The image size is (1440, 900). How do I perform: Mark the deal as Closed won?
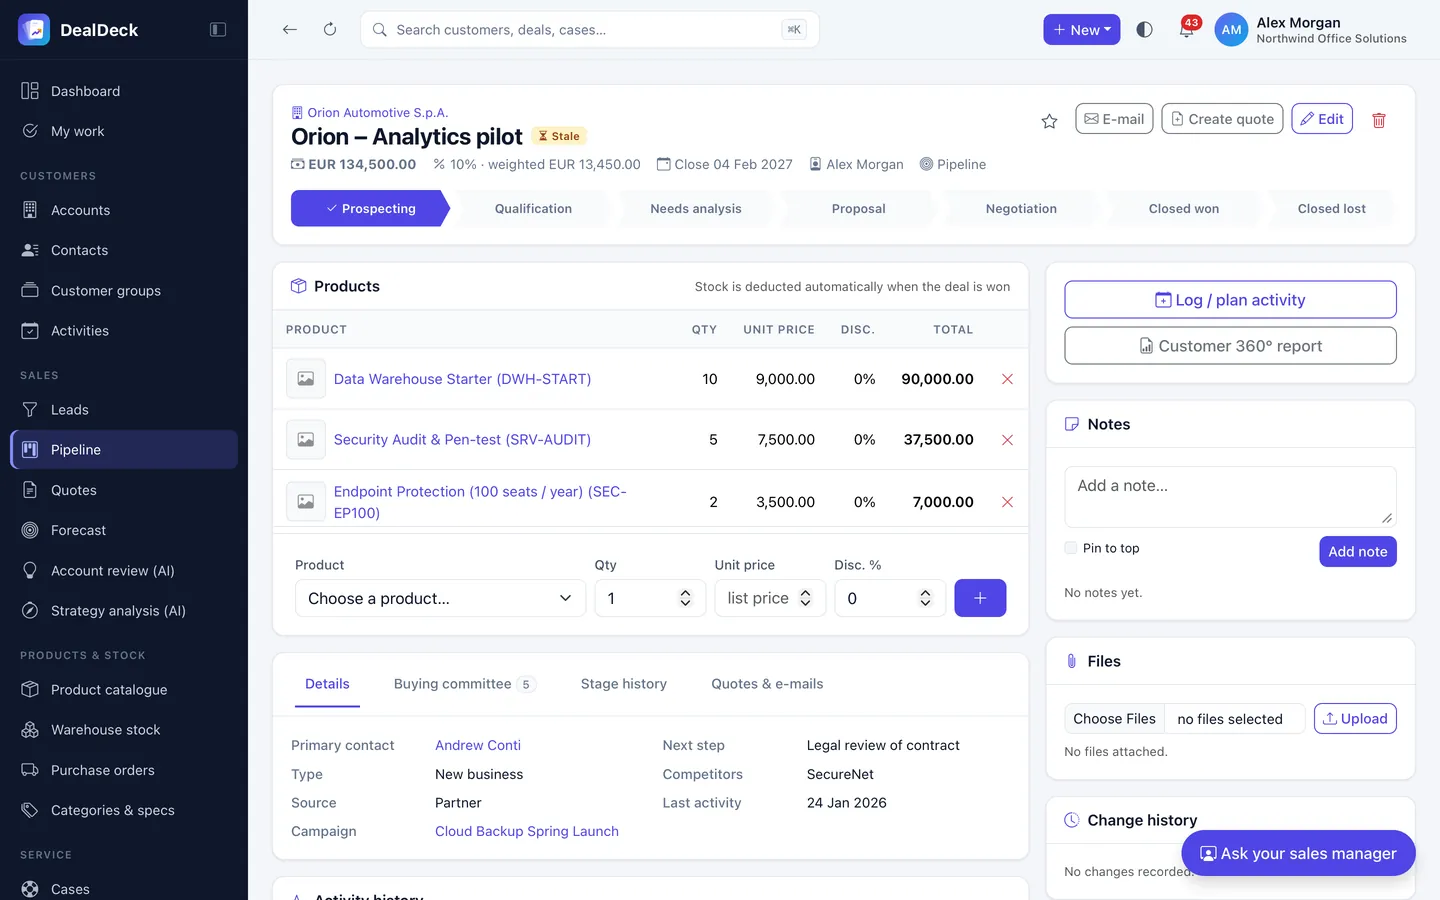coord(1183,209)
